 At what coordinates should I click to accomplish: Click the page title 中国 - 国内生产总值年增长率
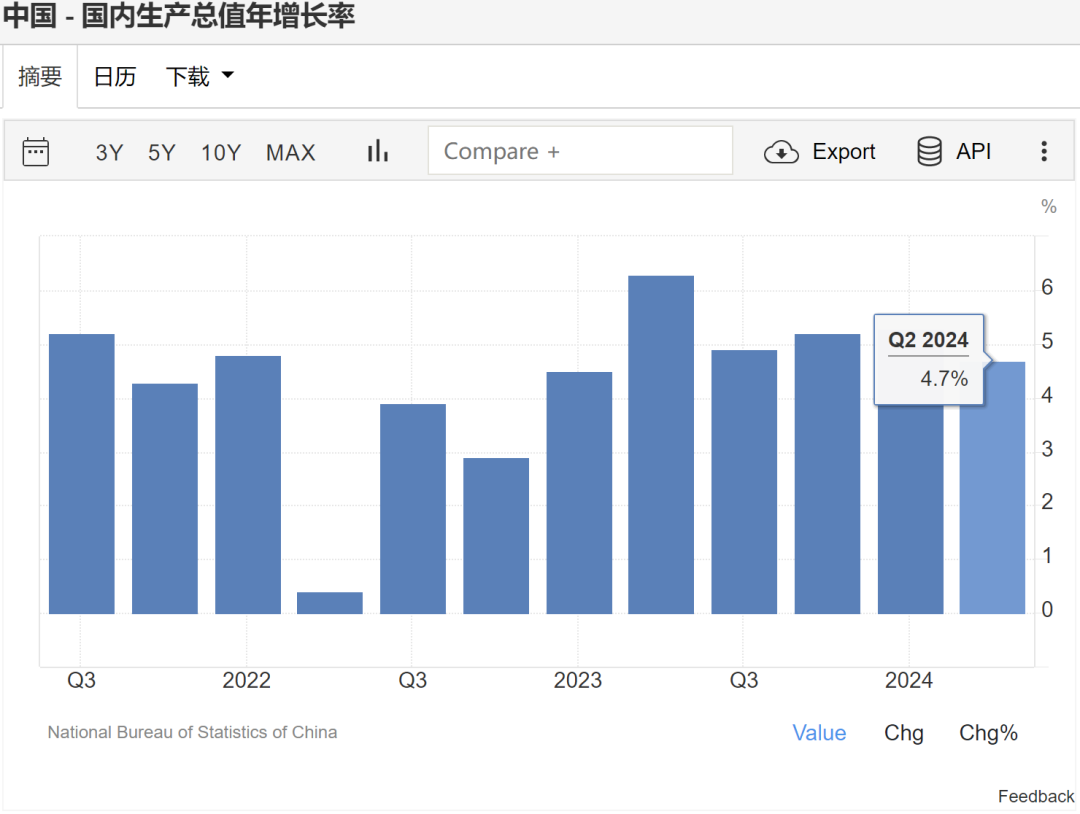coord(179,16)
